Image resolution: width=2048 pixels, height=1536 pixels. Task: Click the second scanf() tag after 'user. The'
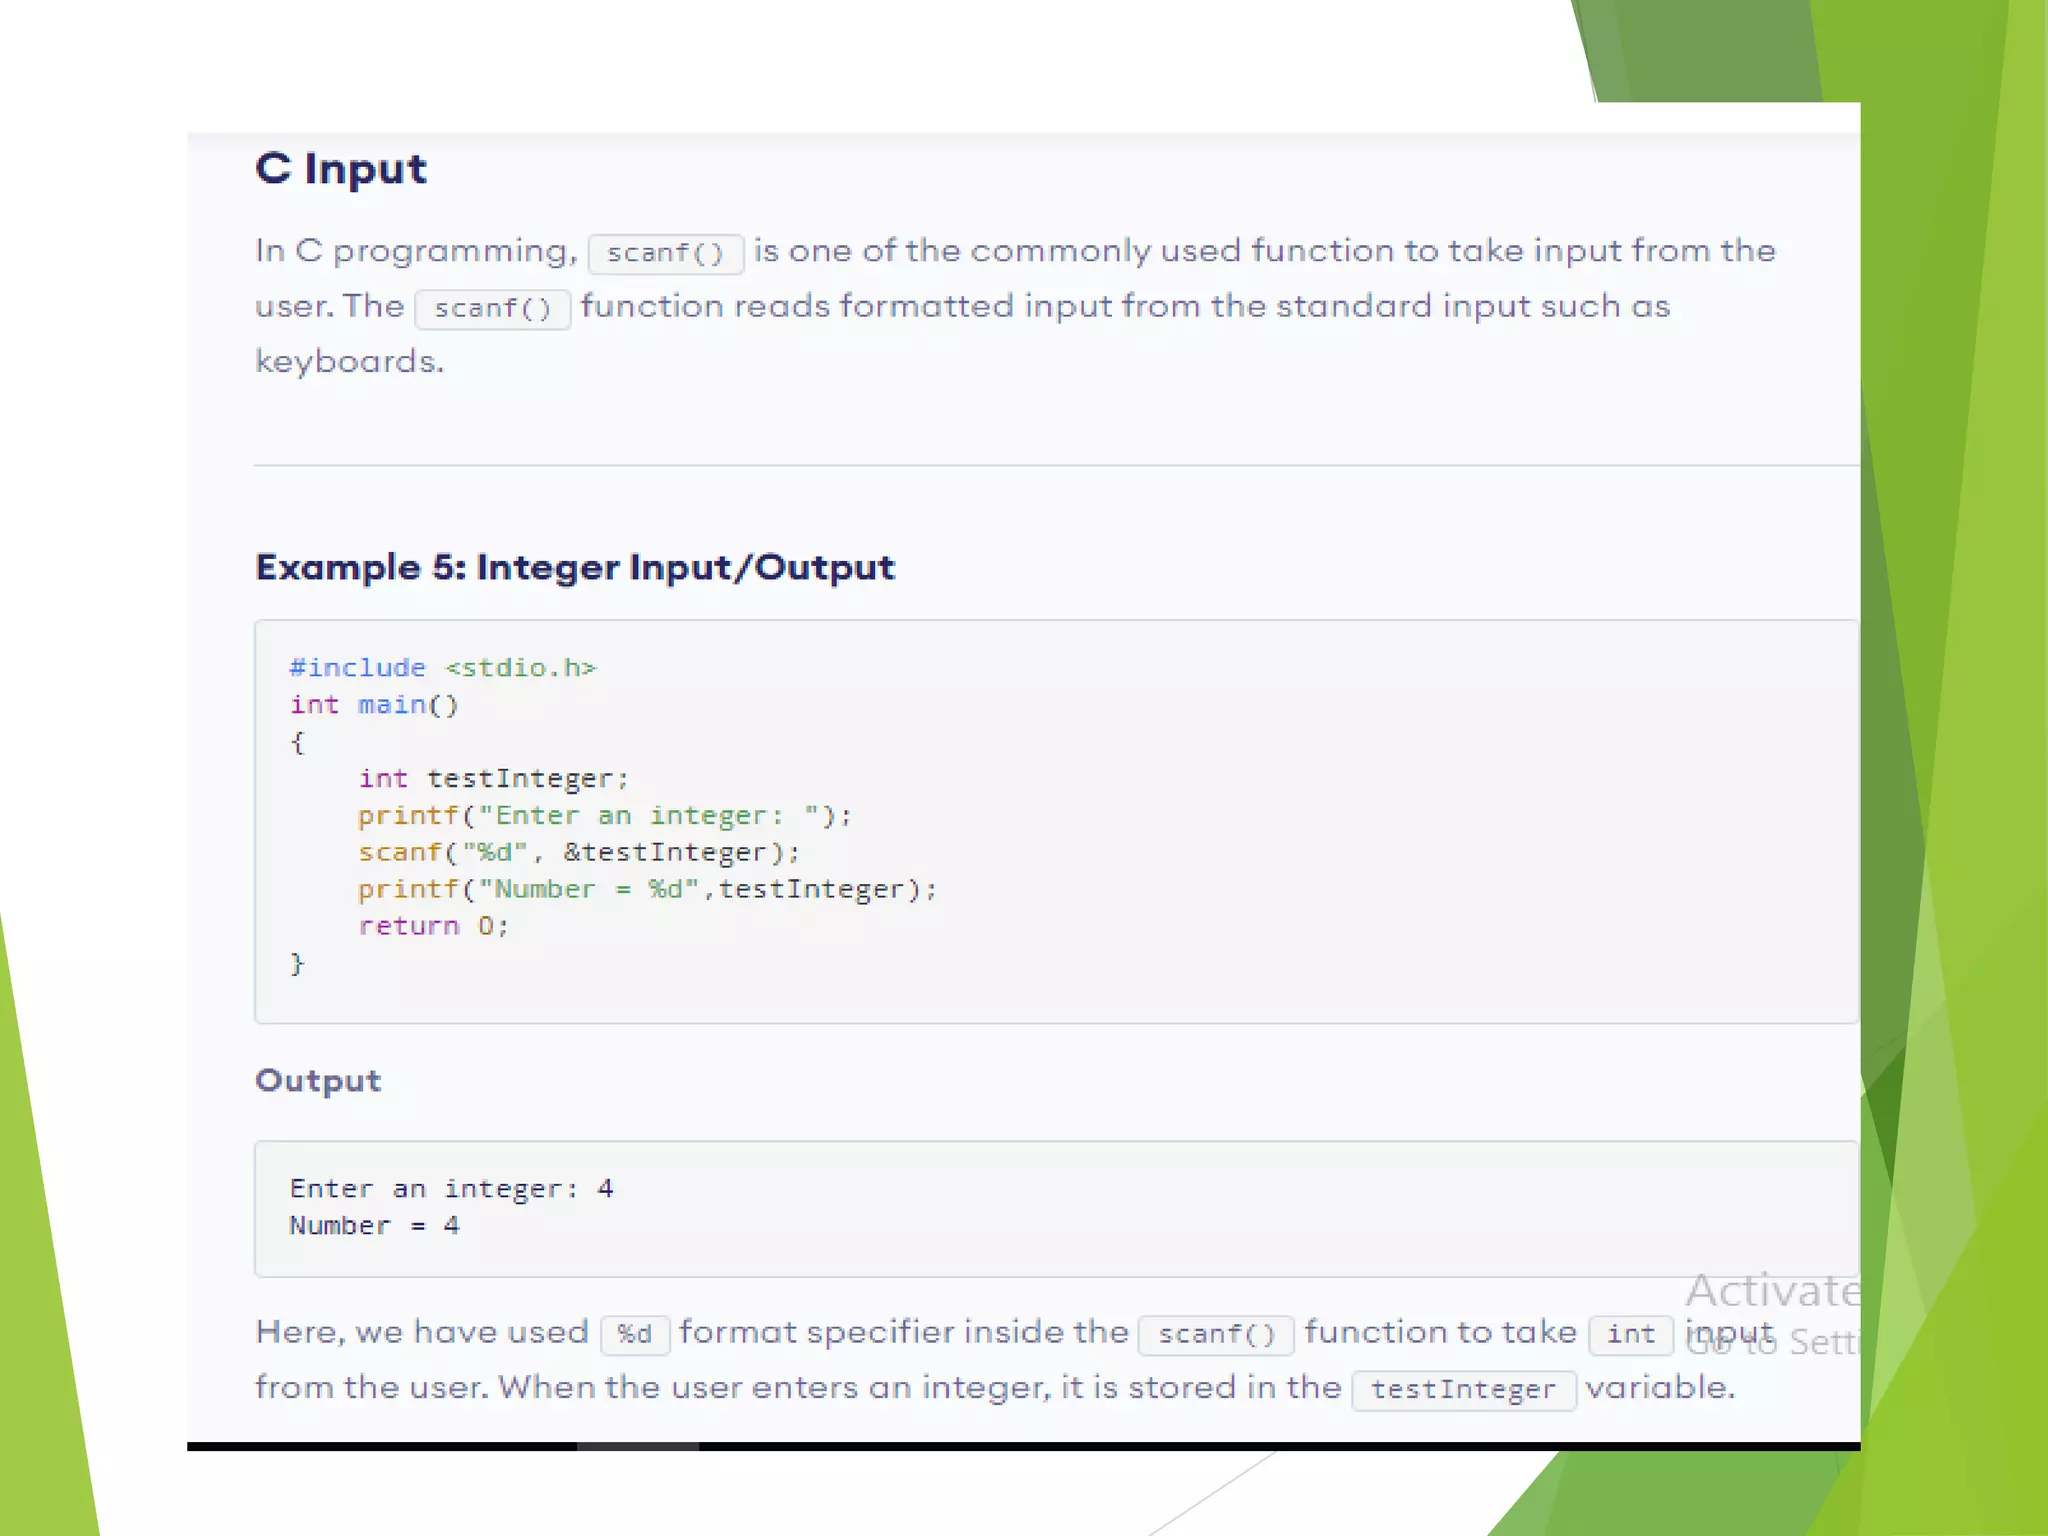tap(493, 308)
